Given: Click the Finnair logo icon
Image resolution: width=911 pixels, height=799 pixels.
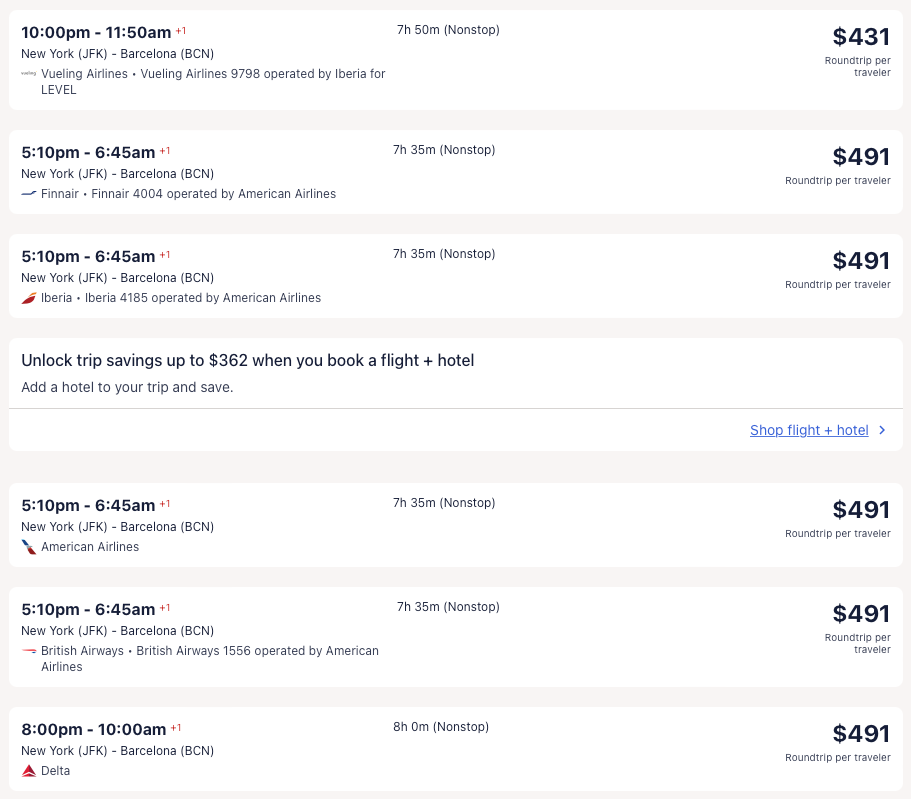Looking at the screenshot, I should click(x=29, y=194).
